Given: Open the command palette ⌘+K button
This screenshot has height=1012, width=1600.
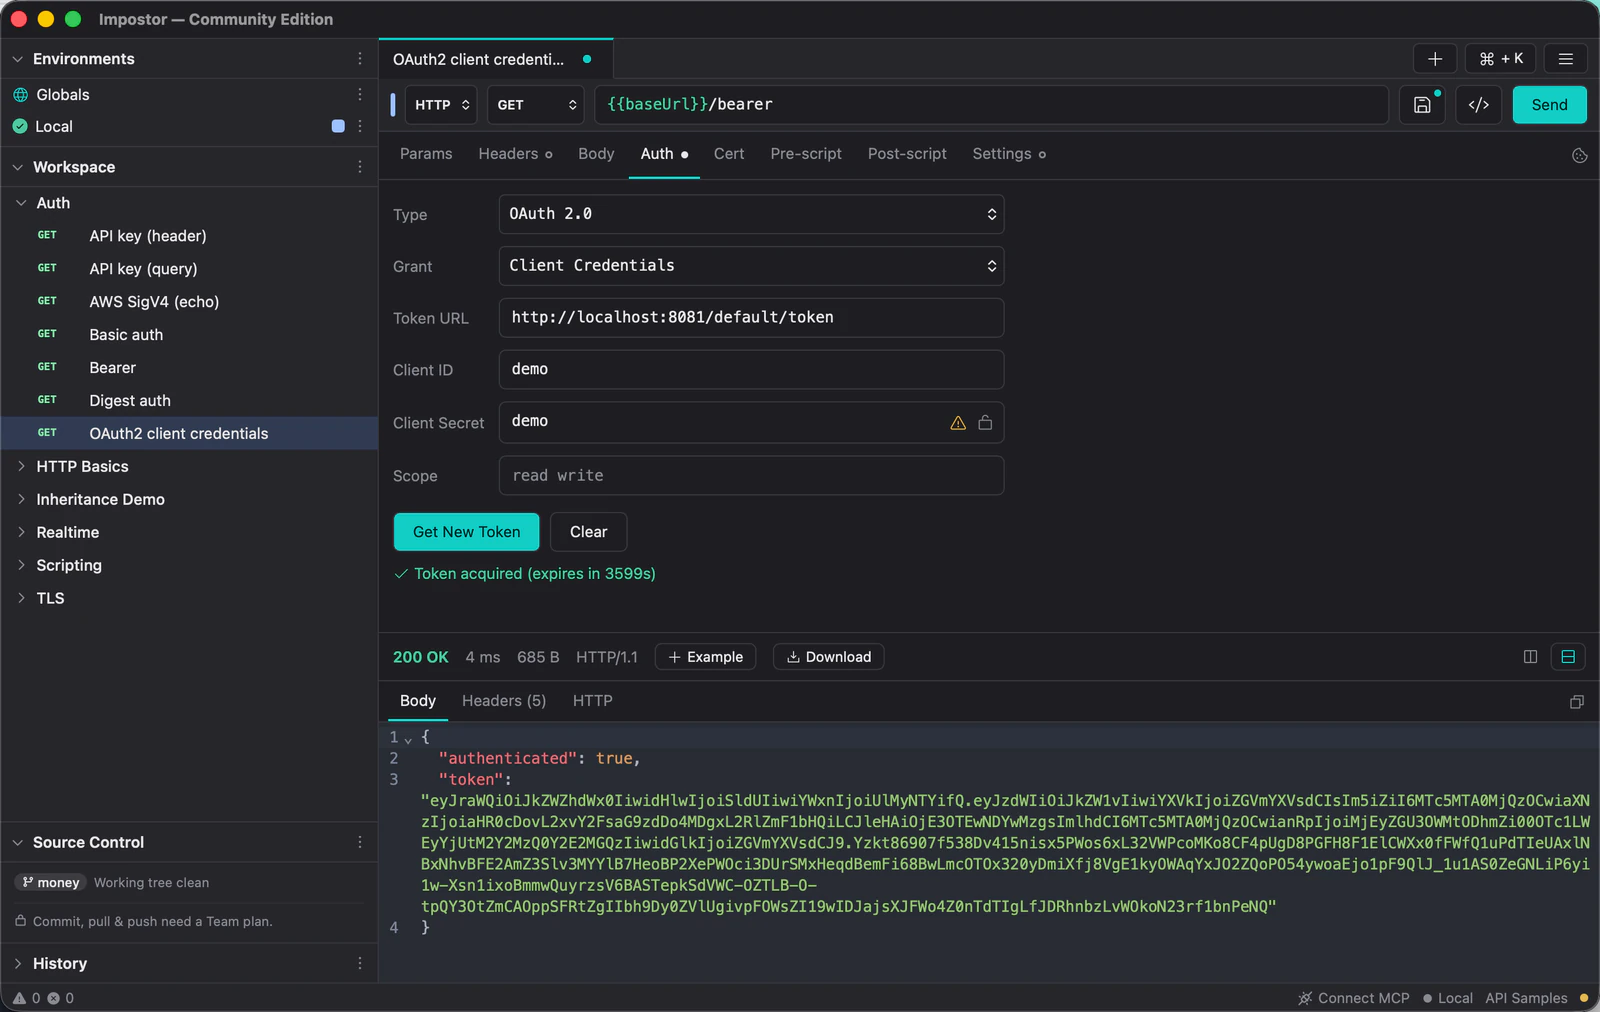Looking at the screenshot, I should (1501, 59).
